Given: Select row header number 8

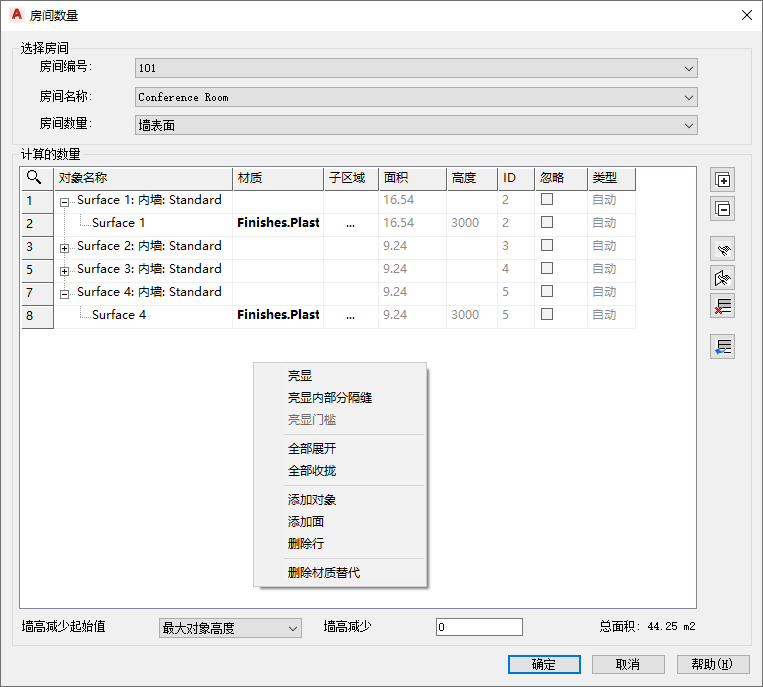Looking at the screenshot, I should (37, 316).
